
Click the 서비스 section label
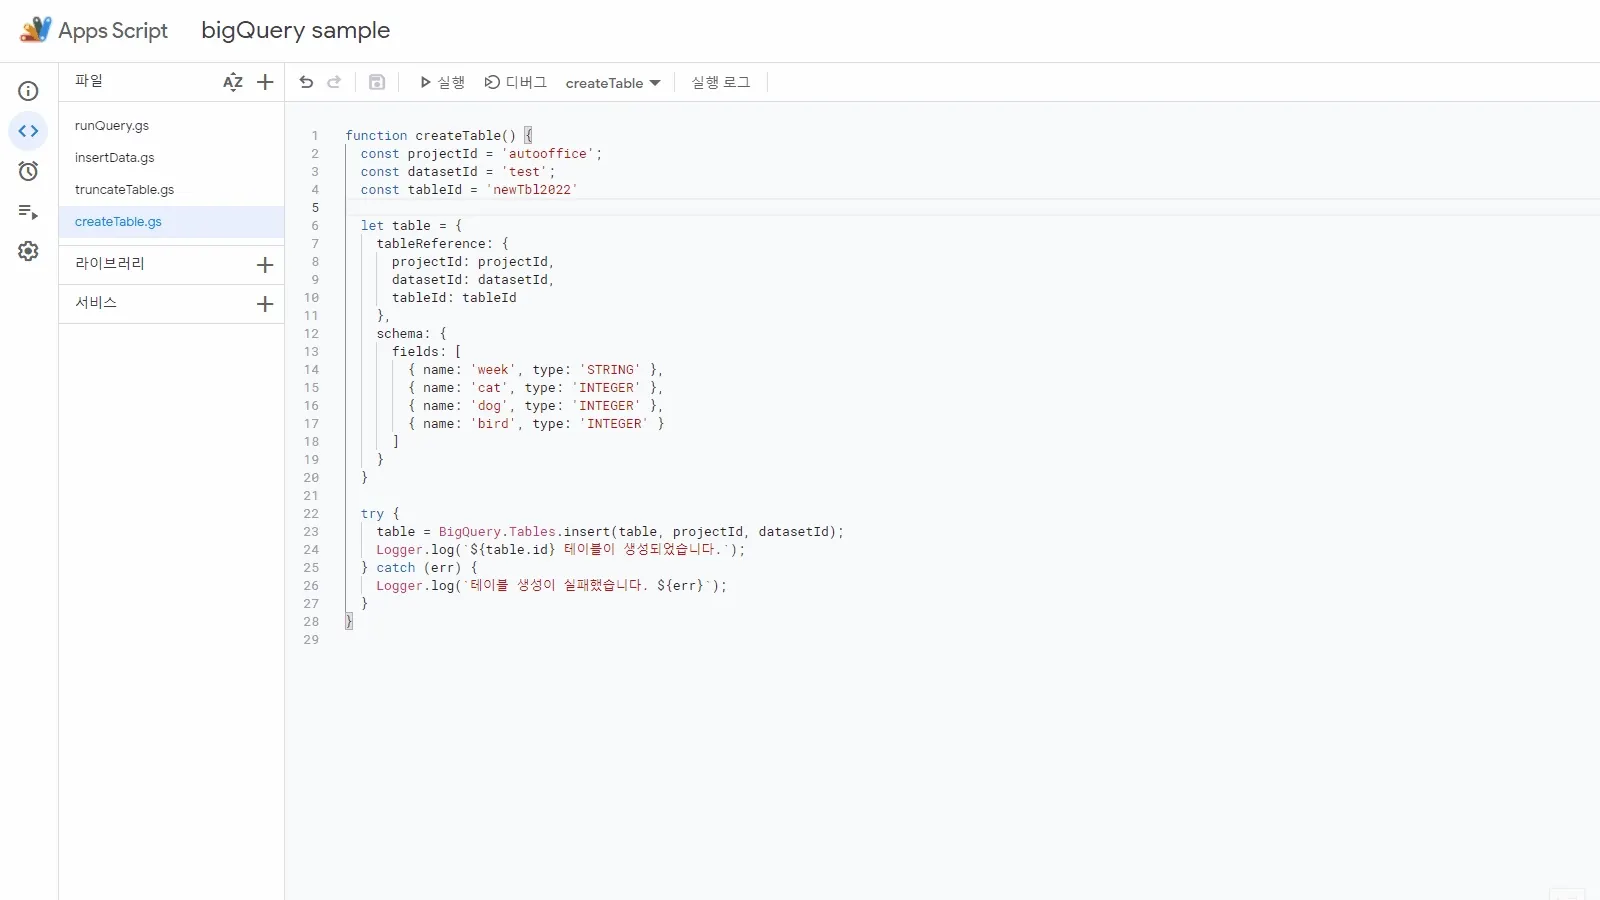pyautogui.click(x=96, y=303)
